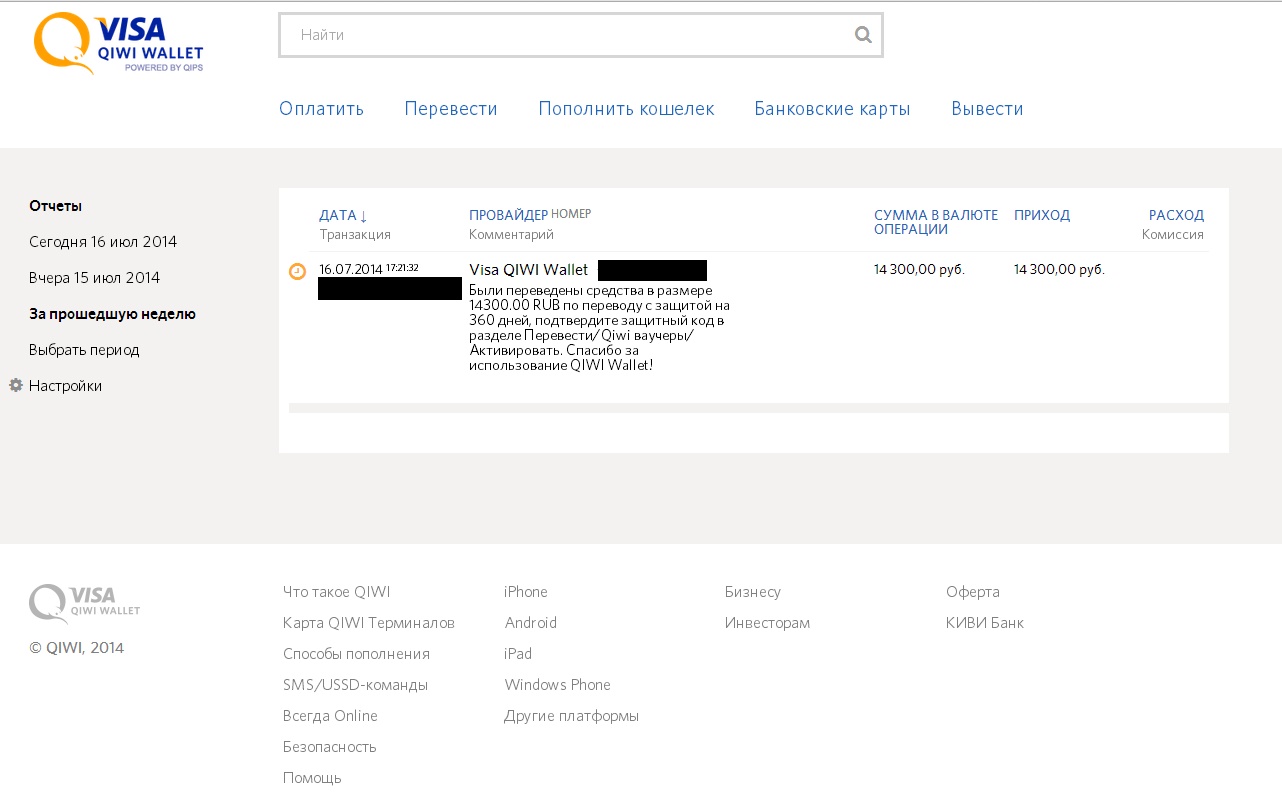The image size is (1282, 792).
Task: Click the 14 300,00 руб. income value
Action: (1059, 269)
